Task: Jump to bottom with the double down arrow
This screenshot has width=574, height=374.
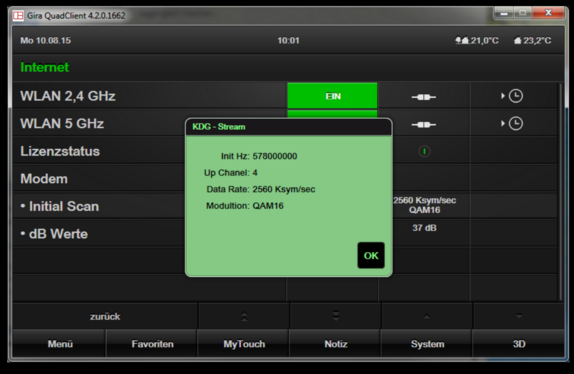Action: tap(336, 317)
